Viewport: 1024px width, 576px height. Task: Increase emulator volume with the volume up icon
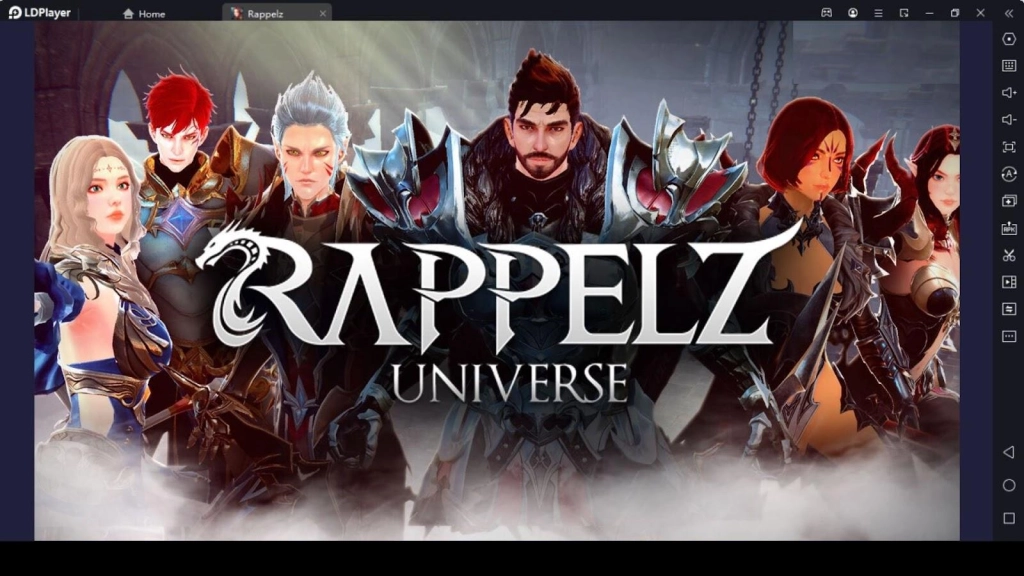coord(1008,93)
